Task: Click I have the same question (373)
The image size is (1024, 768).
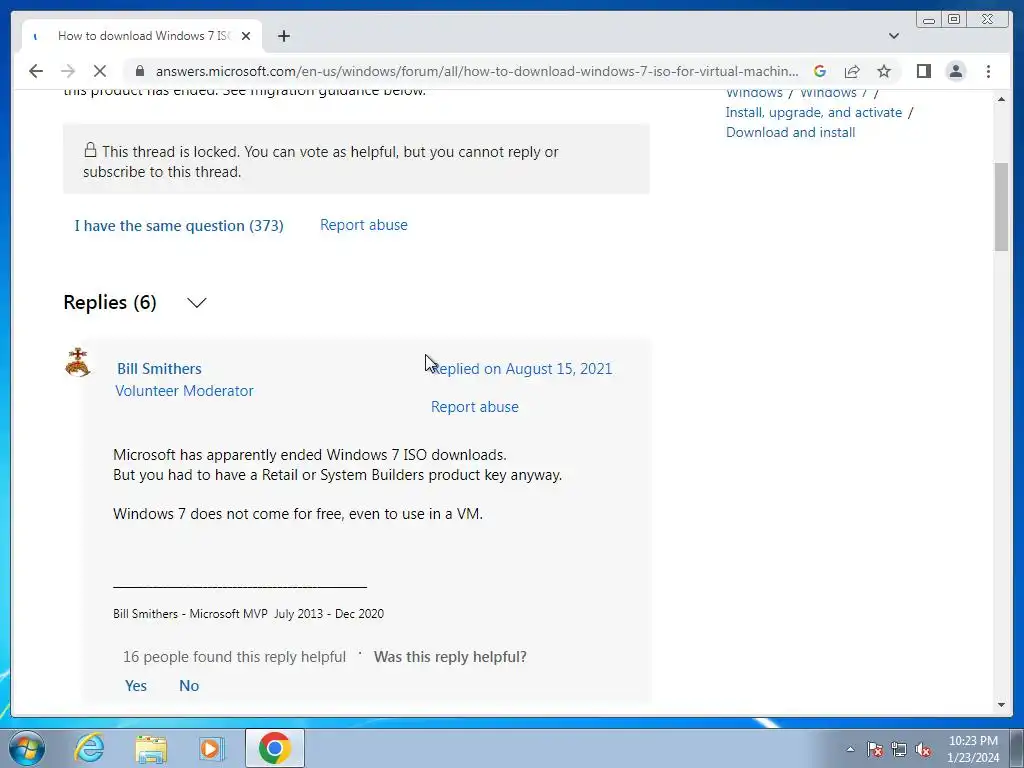Action: (179, 225)
